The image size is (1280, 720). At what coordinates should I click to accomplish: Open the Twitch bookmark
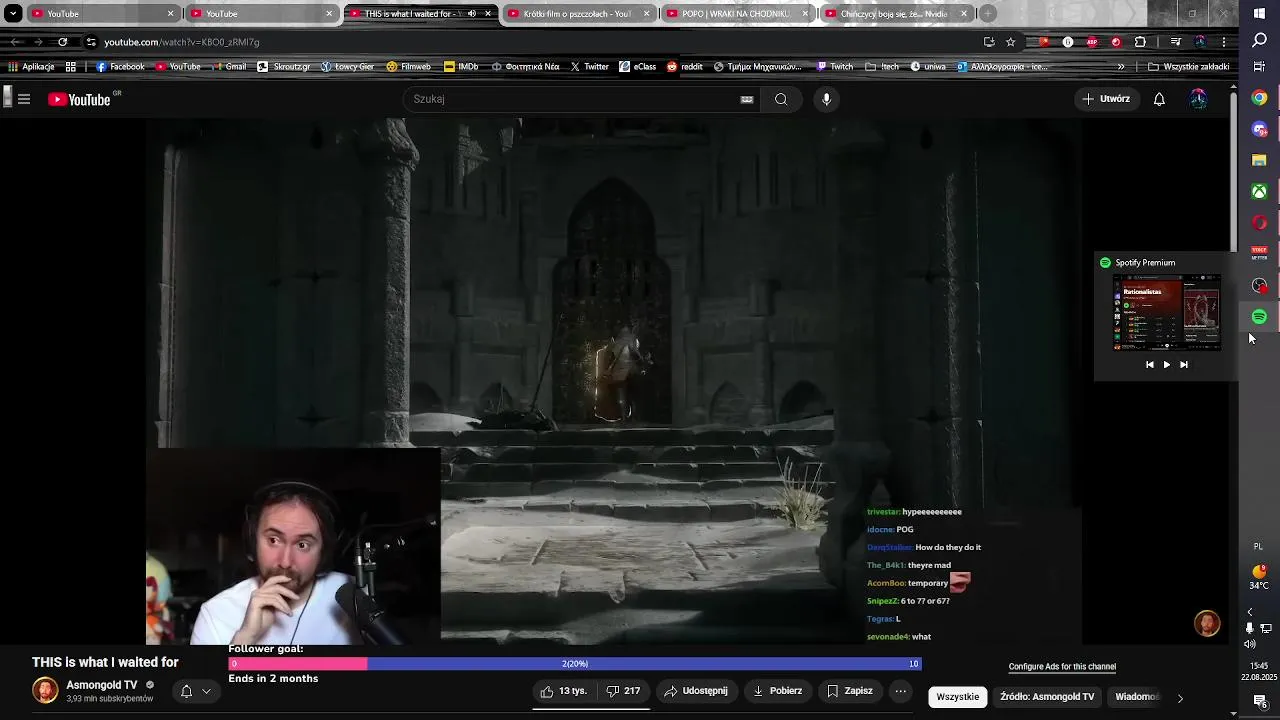coord(835,67)
